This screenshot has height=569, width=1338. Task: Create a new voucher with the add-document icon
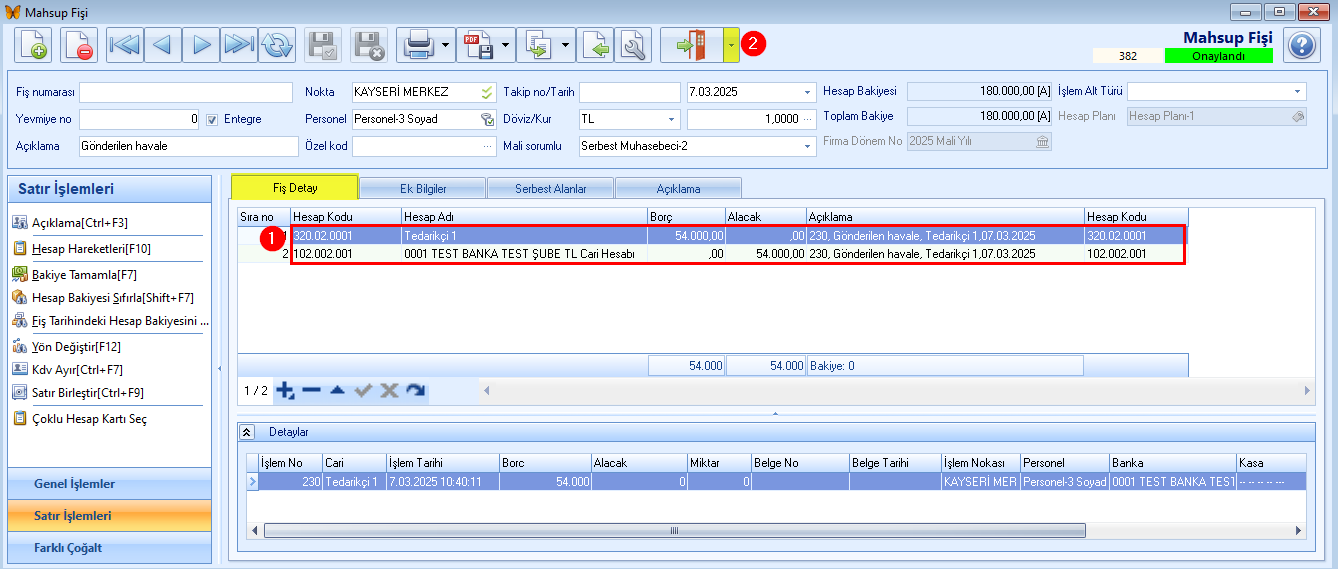coord(33,45)
